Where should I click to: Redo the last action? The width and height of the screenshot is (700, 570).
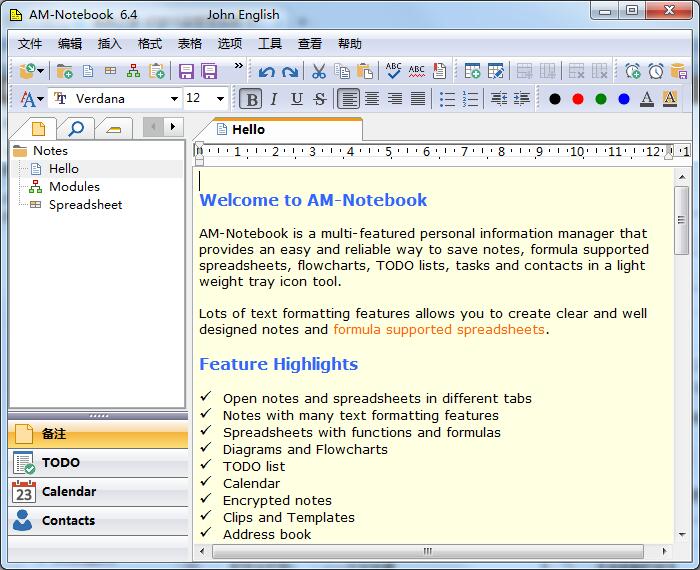point(290,72)
